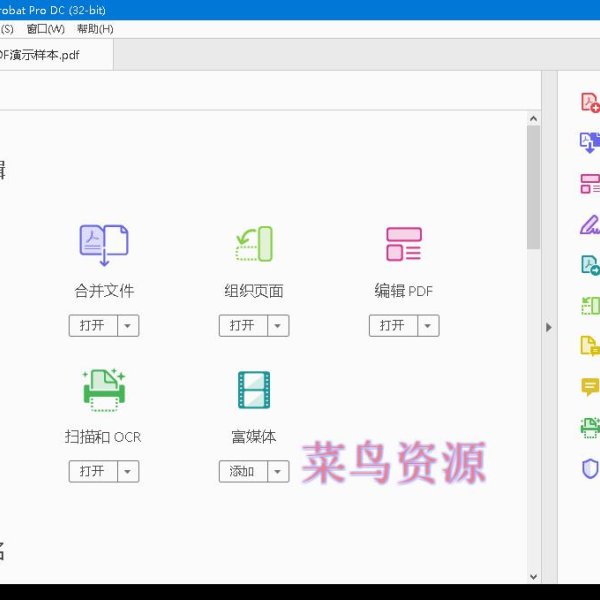Open Organize Pages tool in right sidebar

point(590,306)
